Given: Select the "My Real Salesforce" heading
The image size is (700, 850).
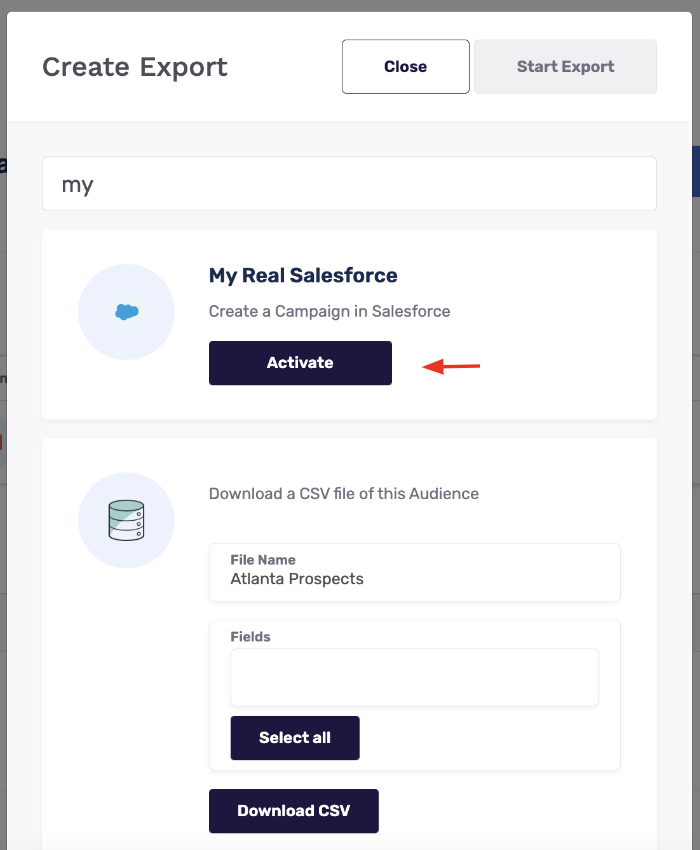Looking at the screenshot, I should pos(303,276).
